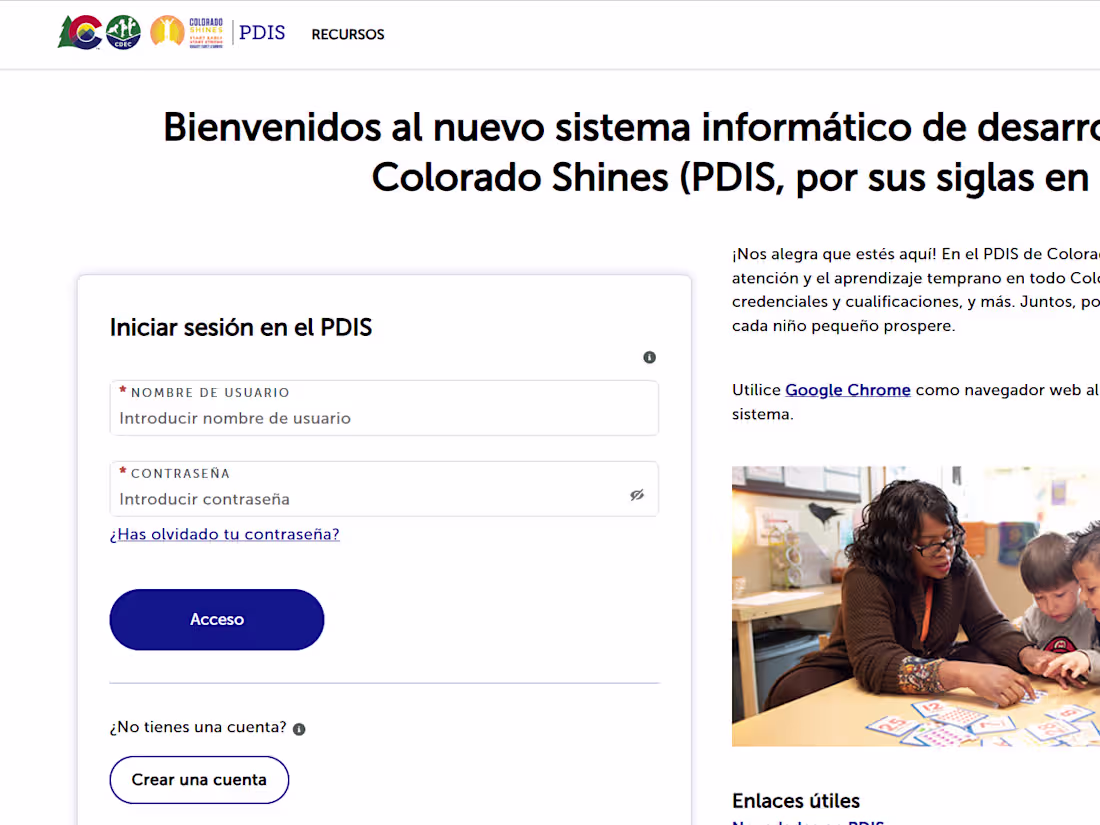
Task: Click the Iniciar sesión en el PDIS heading
Action: pyautogui.click(x=241, y=328)
